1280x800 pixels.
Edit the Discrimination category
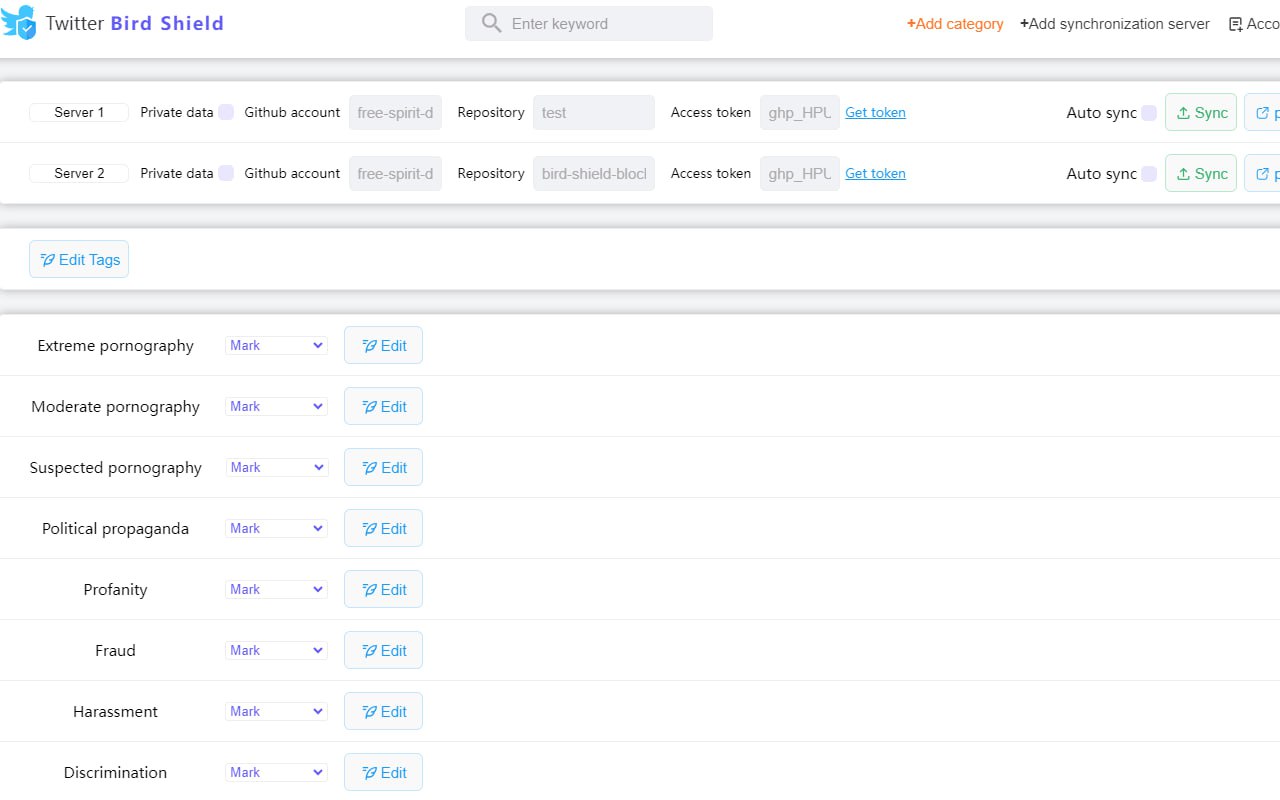pos(383,772)
